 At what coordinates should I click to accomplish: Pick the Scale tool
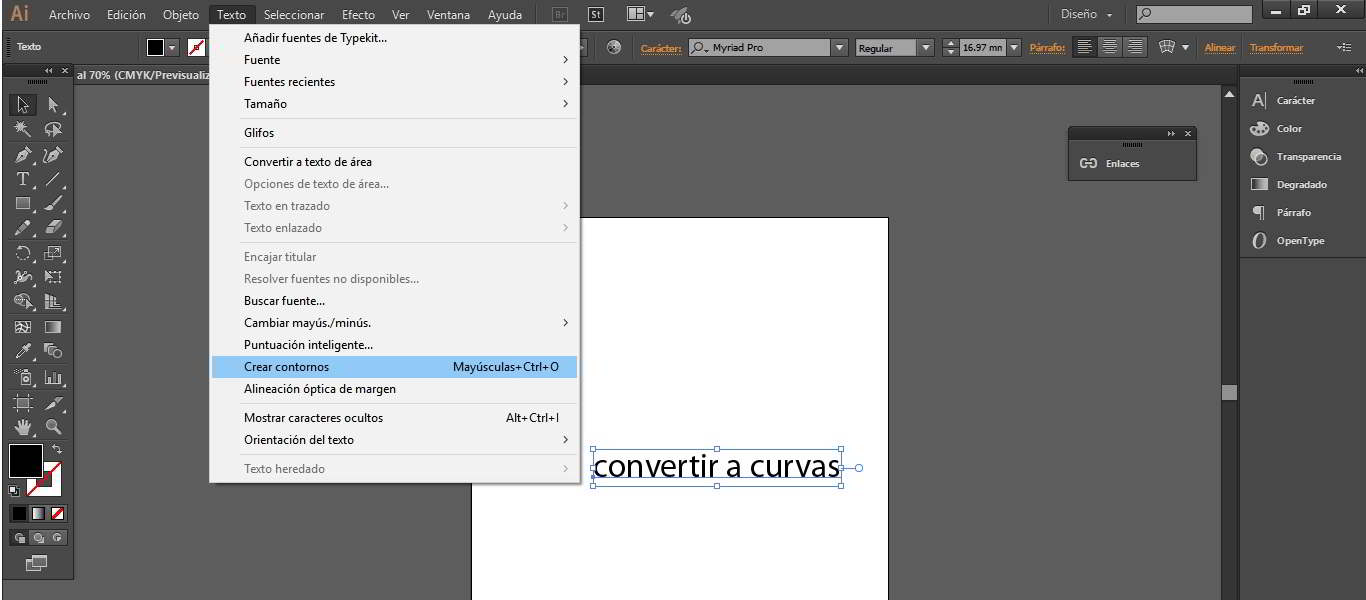(53, 254)
